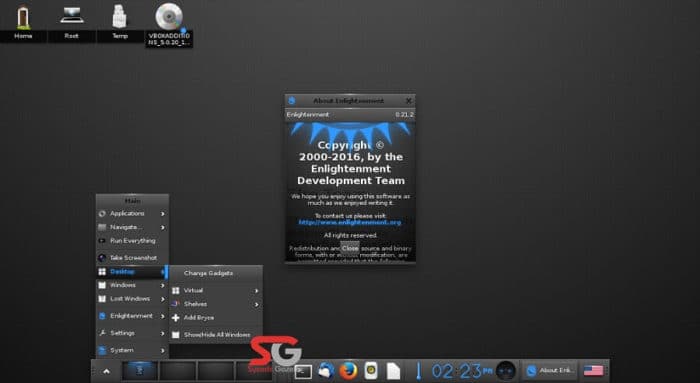
Task: Click the Shelves submenu icon
Action: tap(175, 304)
